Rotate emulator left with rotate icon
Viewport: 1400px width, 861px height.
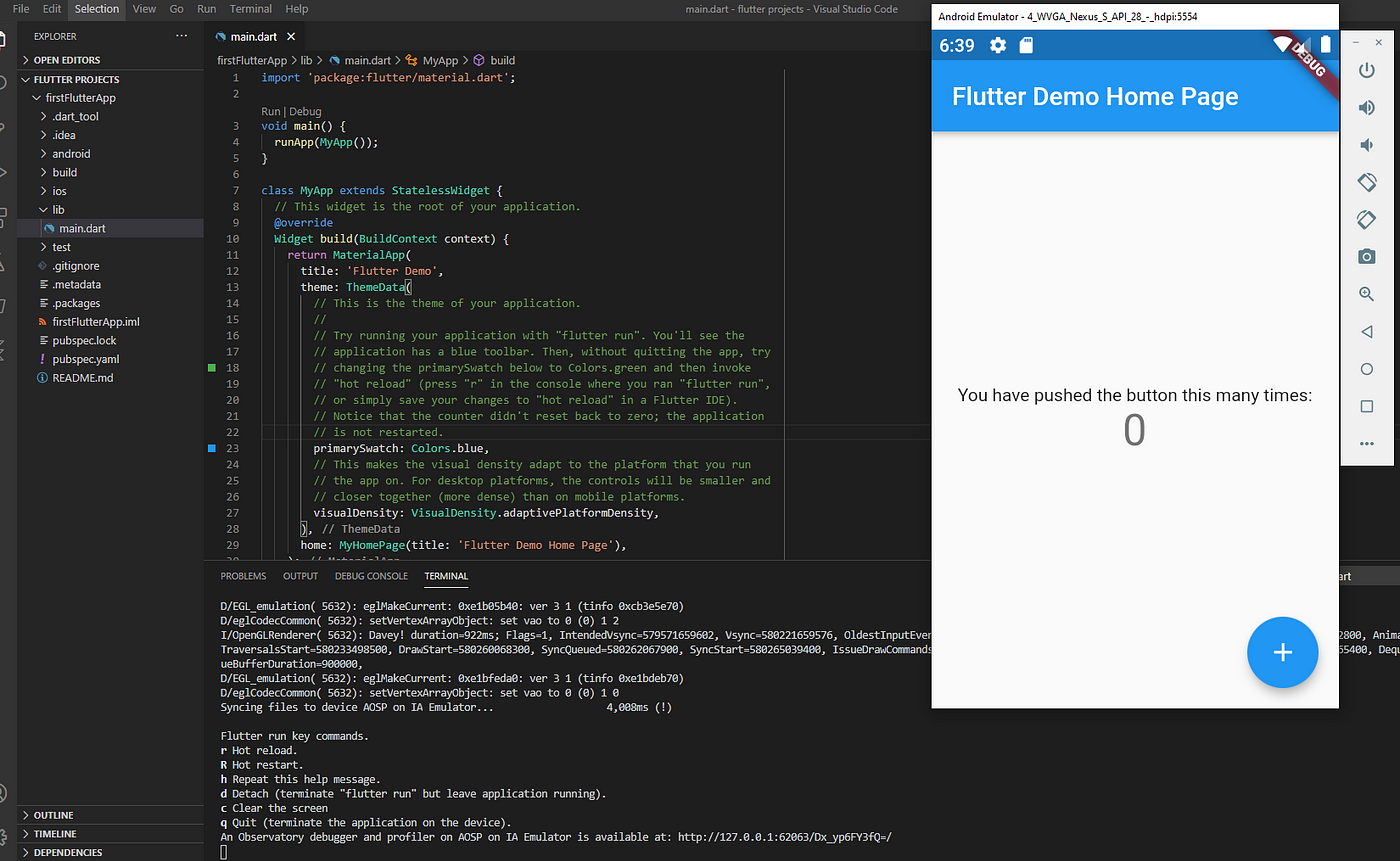pyautogui.click(x=1366, y=182)
